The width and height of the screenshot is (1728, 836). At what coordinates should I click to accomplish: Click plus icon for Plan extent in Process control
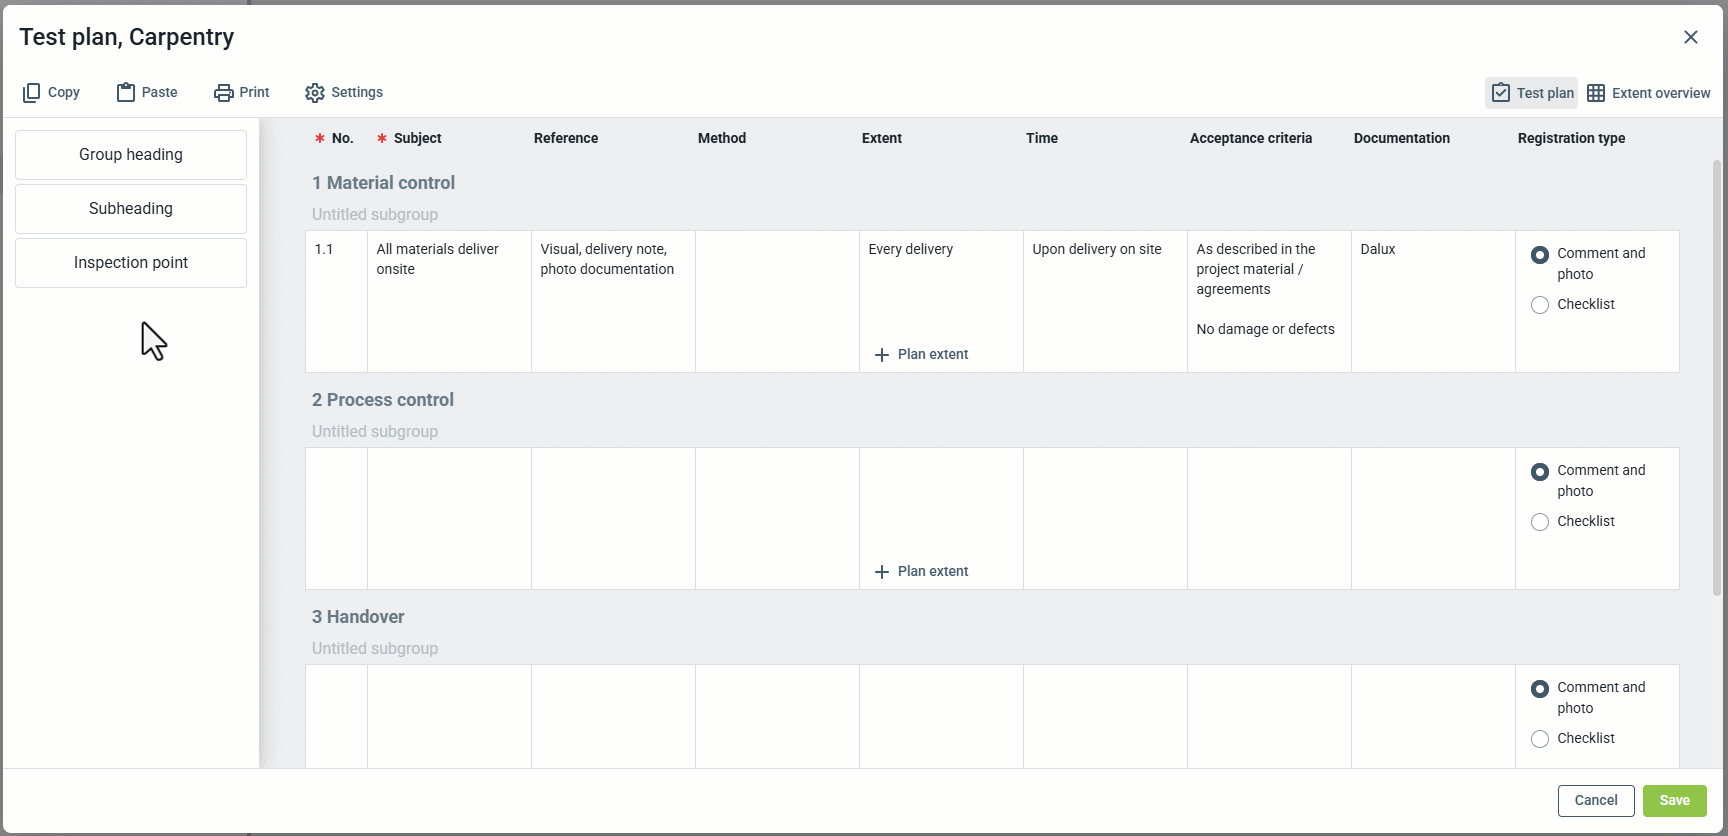(882, 572)
